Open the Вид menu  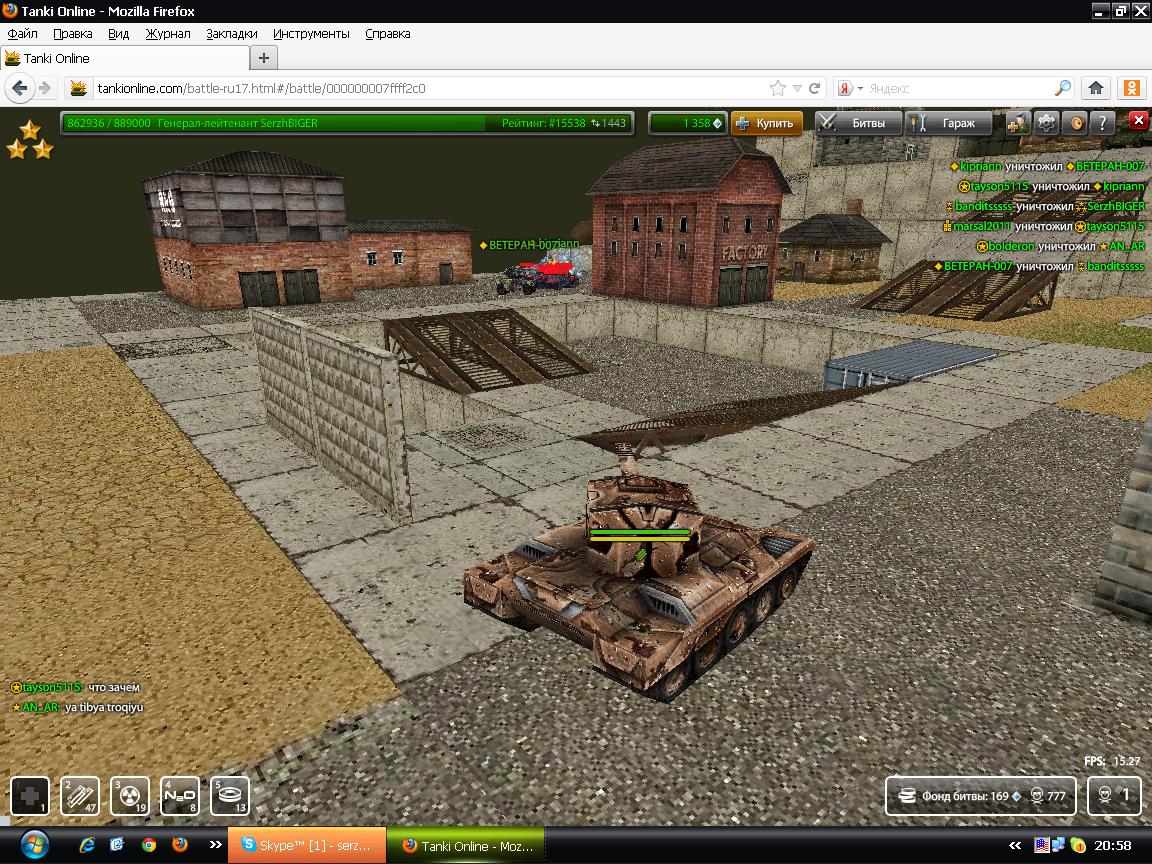(118, 34)
